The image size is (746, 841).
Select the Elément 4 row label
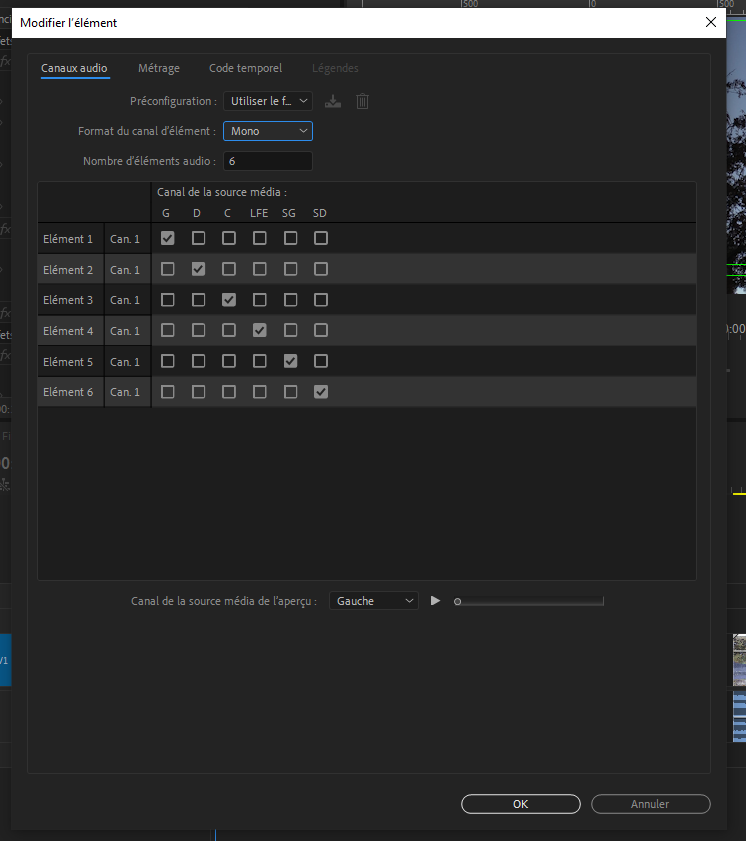pyautogui.click(x=68, y=331)
